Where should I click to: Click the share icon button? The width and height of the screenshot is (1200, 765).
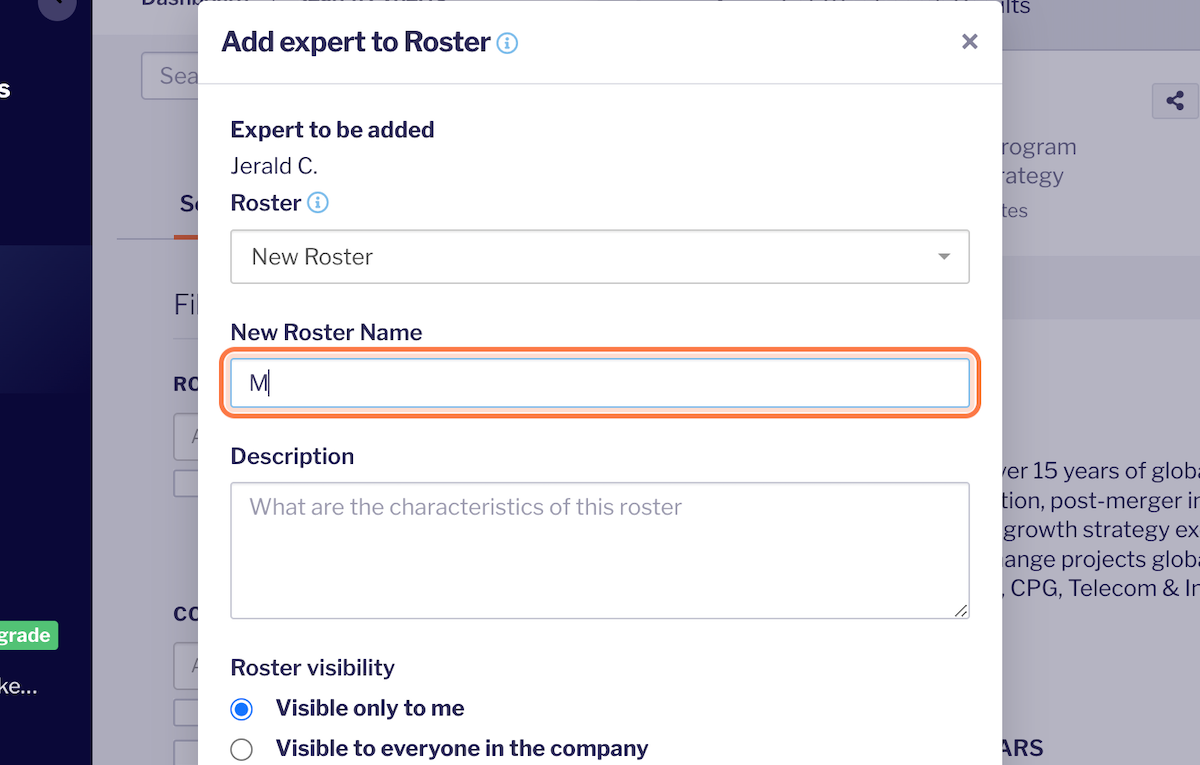pyautogui.click(x=1175, y=101)
